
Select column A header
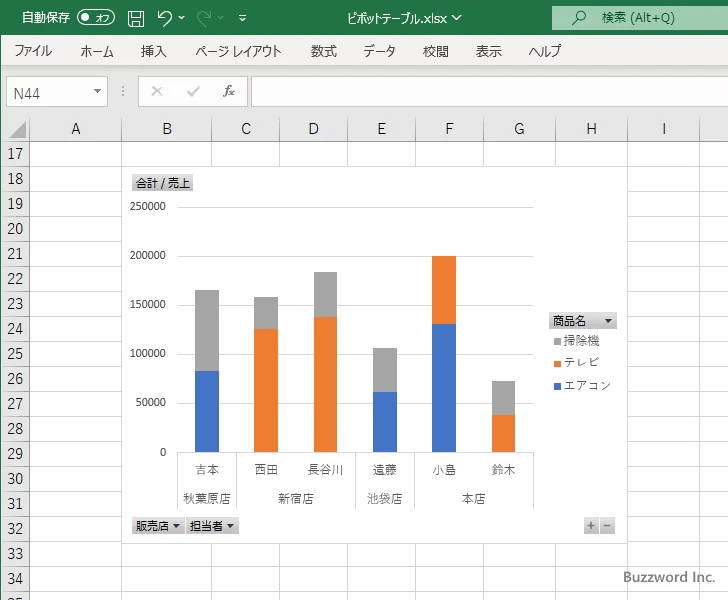pos(76,129)
